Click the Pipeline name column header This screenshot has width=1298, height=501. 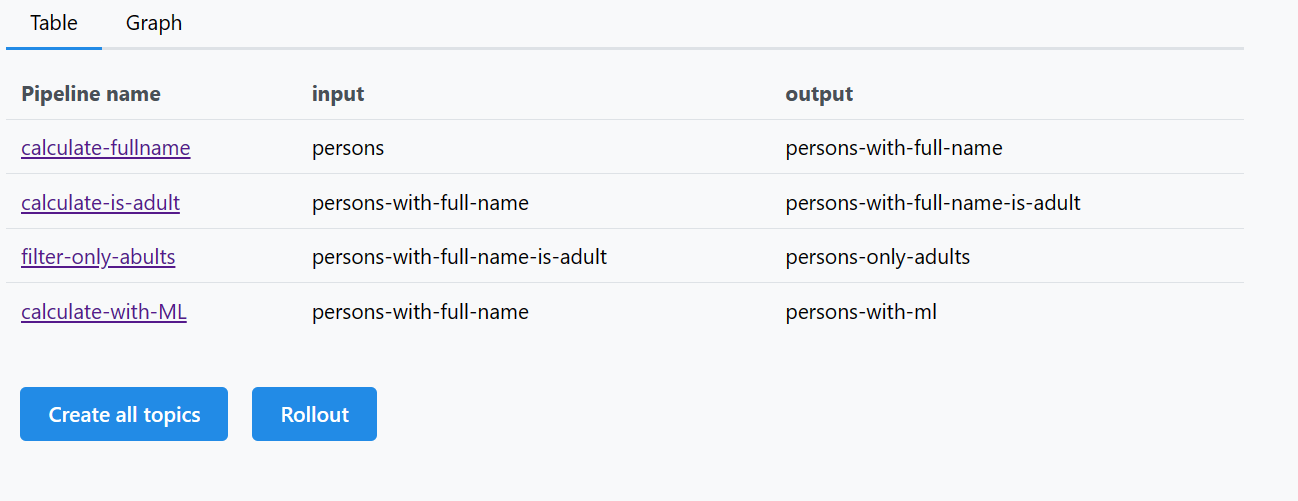tap(91, 94)
